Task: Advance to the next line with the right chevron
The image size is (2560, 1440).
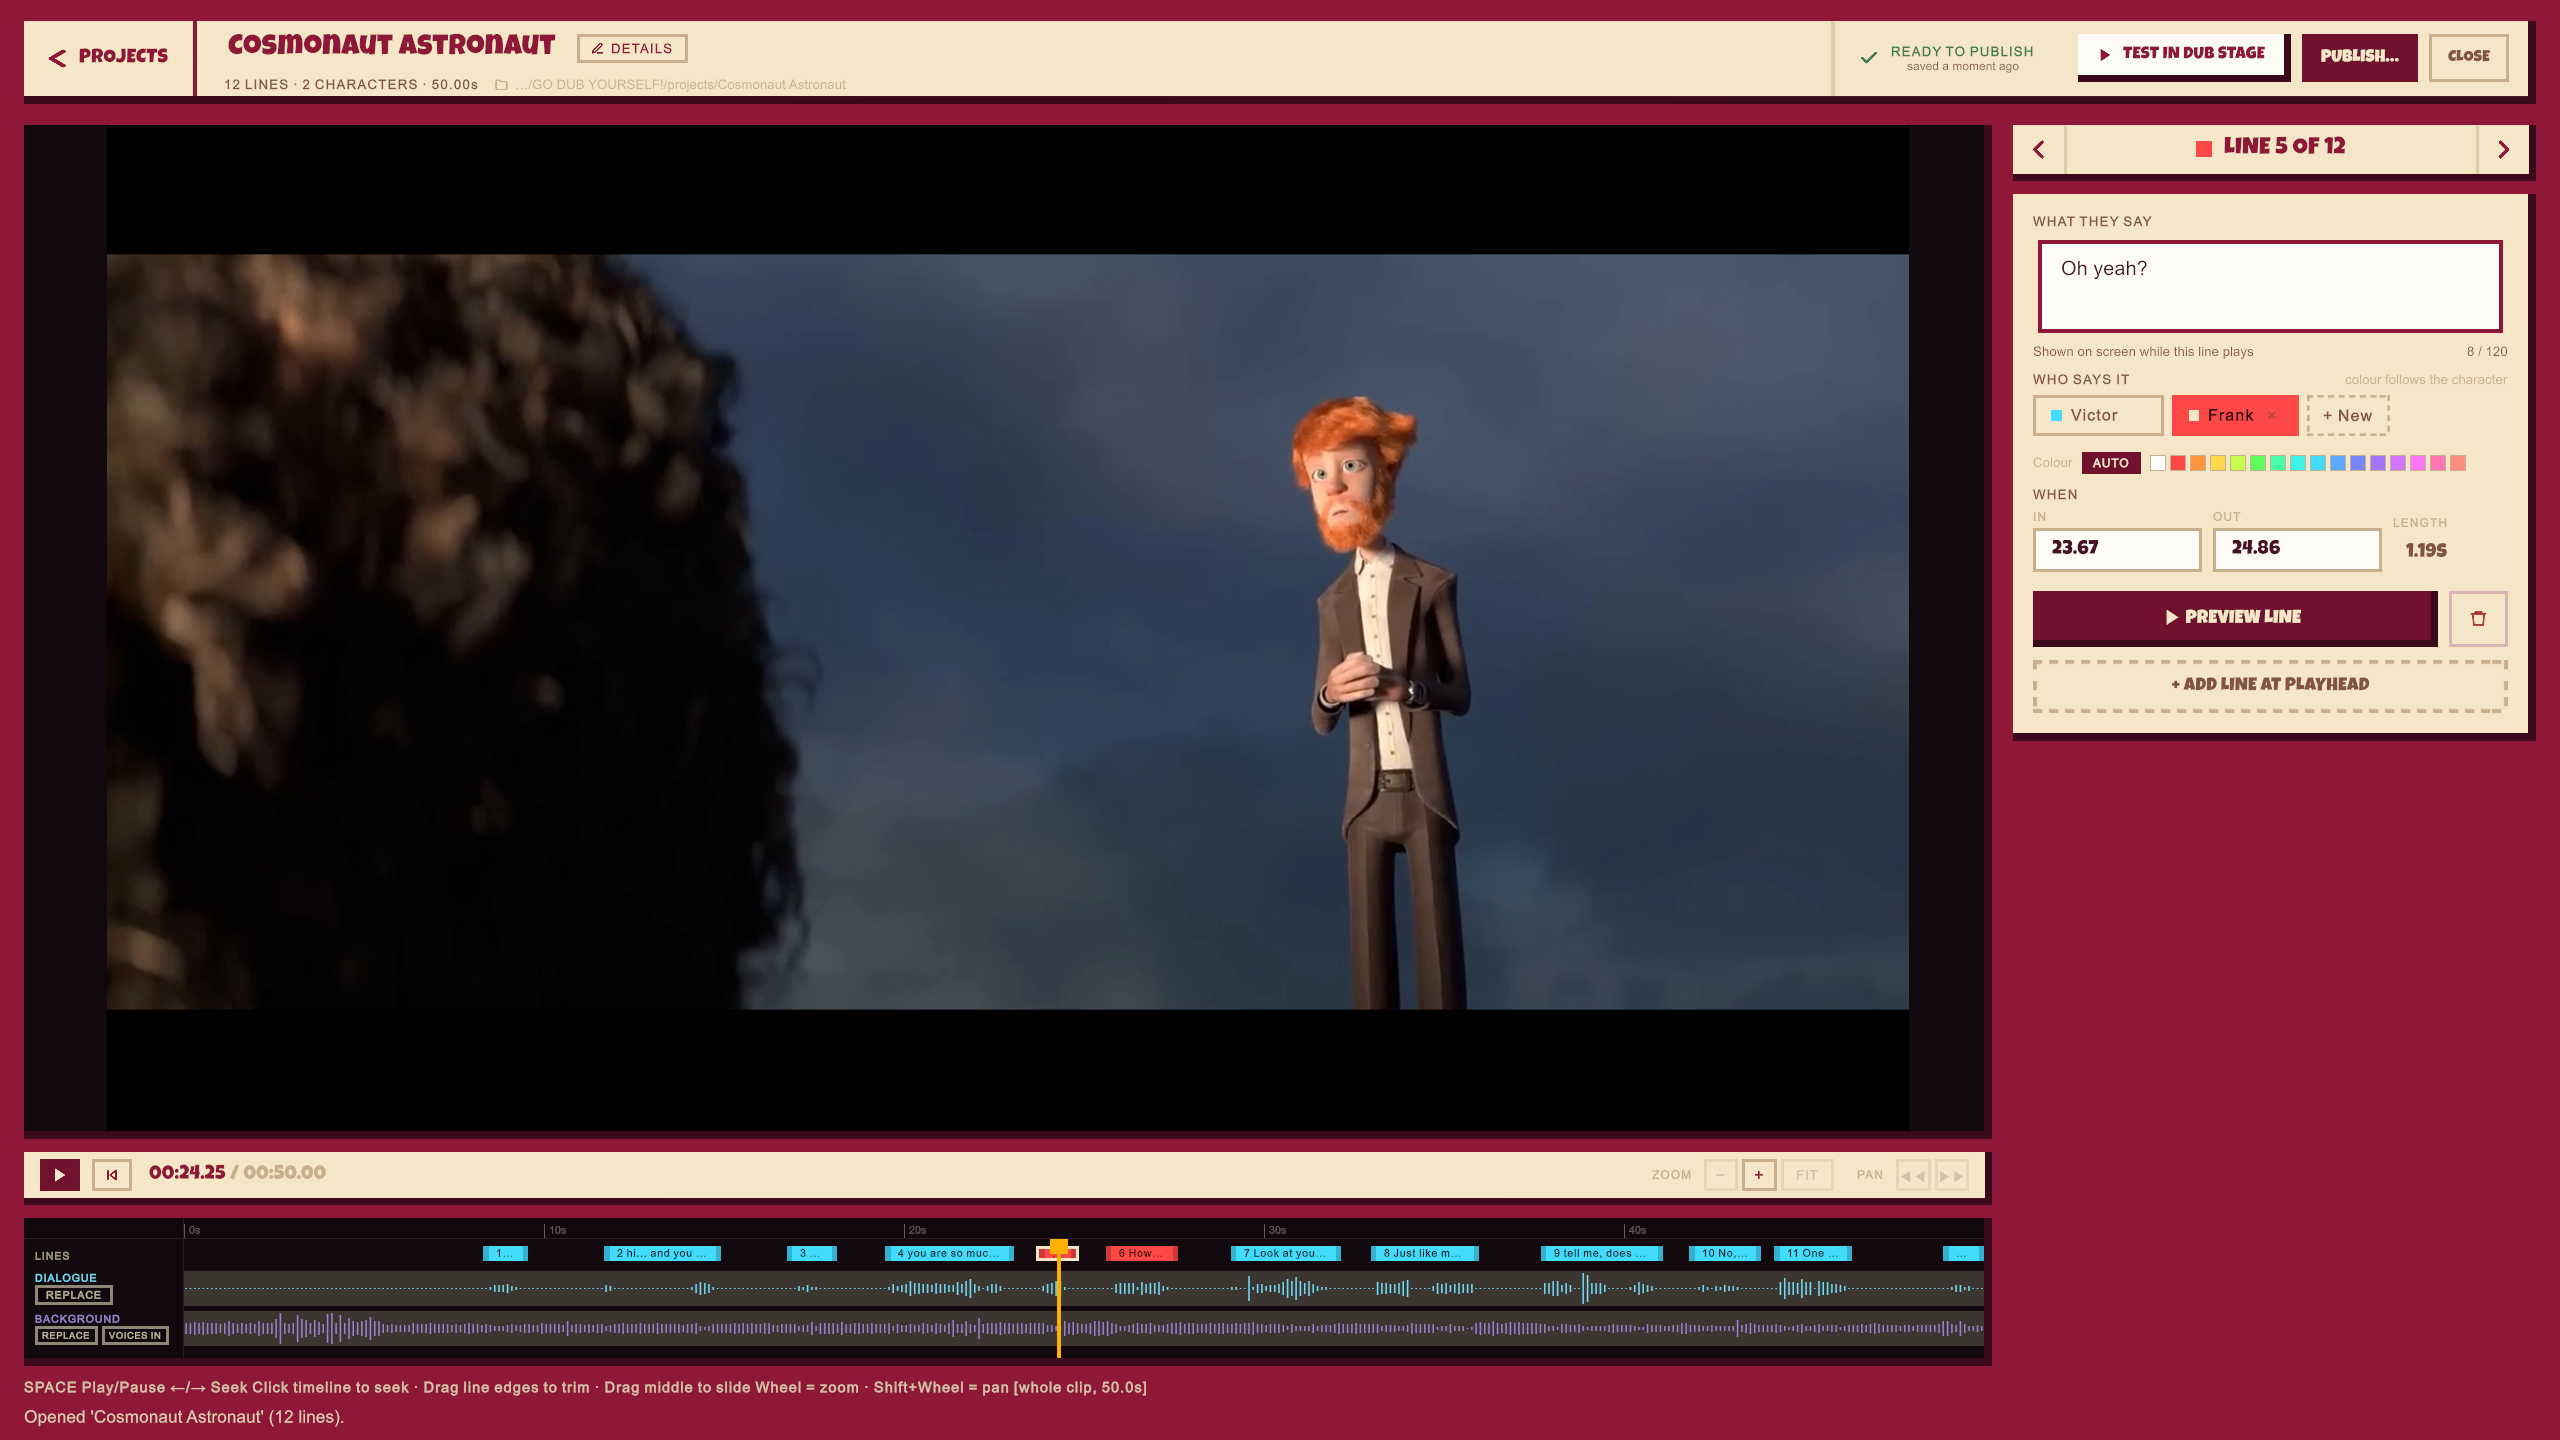Action: [x=2503, y=149]
